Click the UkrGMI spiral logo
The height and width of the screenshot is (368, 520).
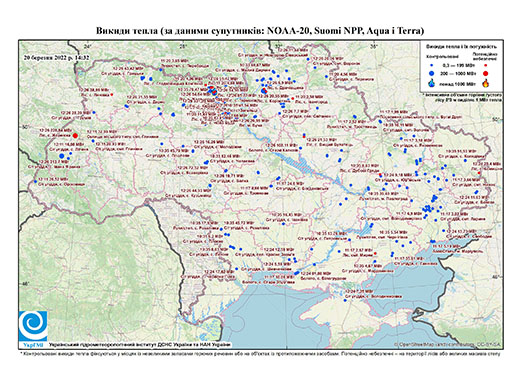[x=33, y=326]
